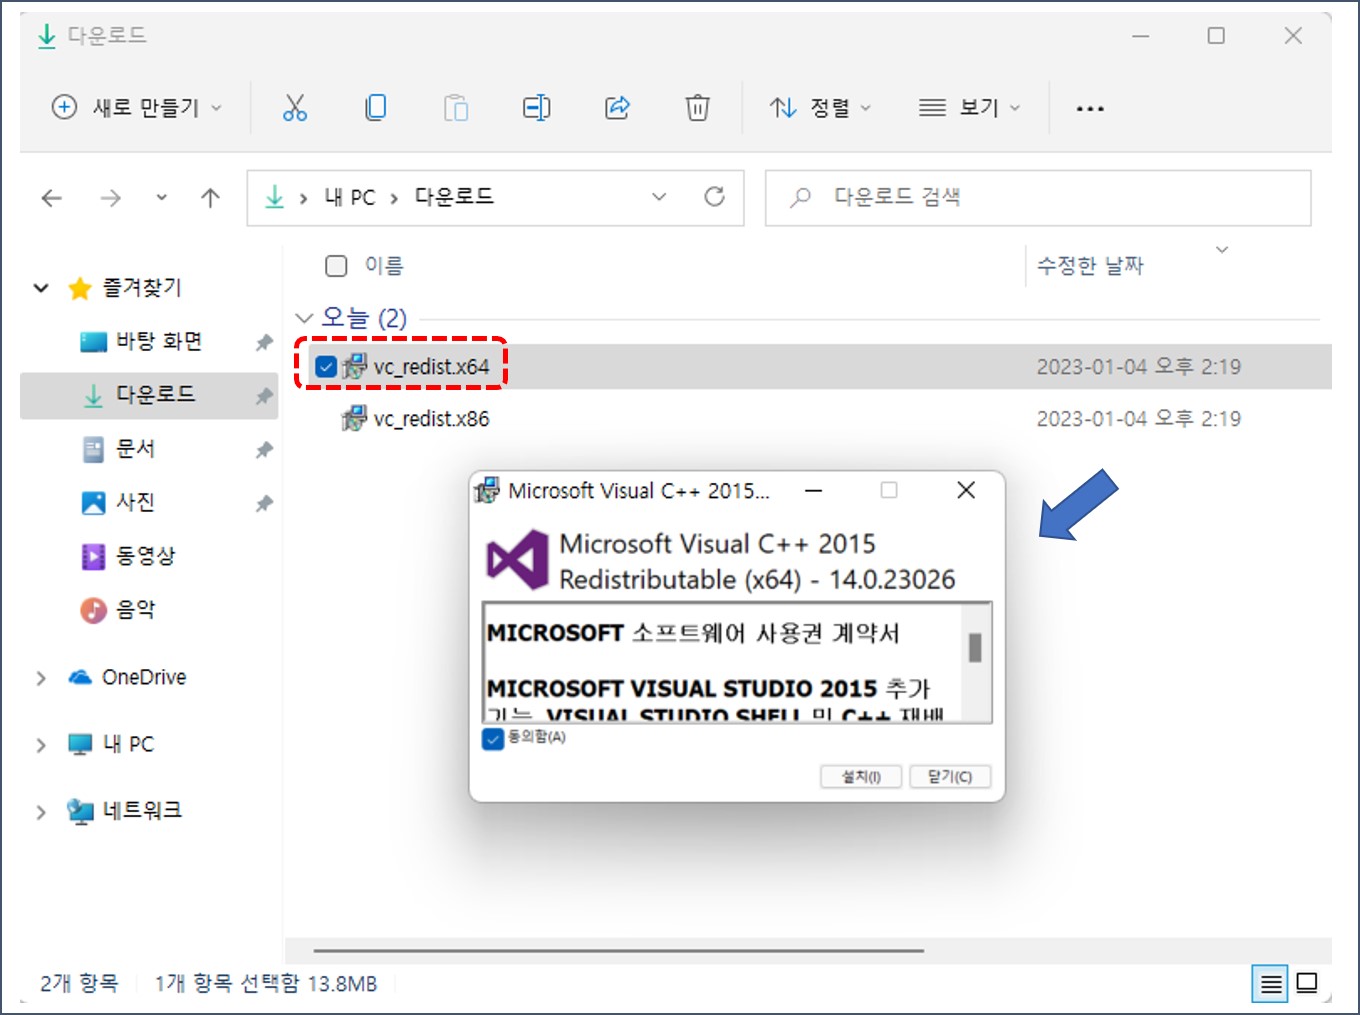Viewport: 1360px width, 1015px height.
Task: Open recent locations dropdown chevron
Action: tap(161, 198)
